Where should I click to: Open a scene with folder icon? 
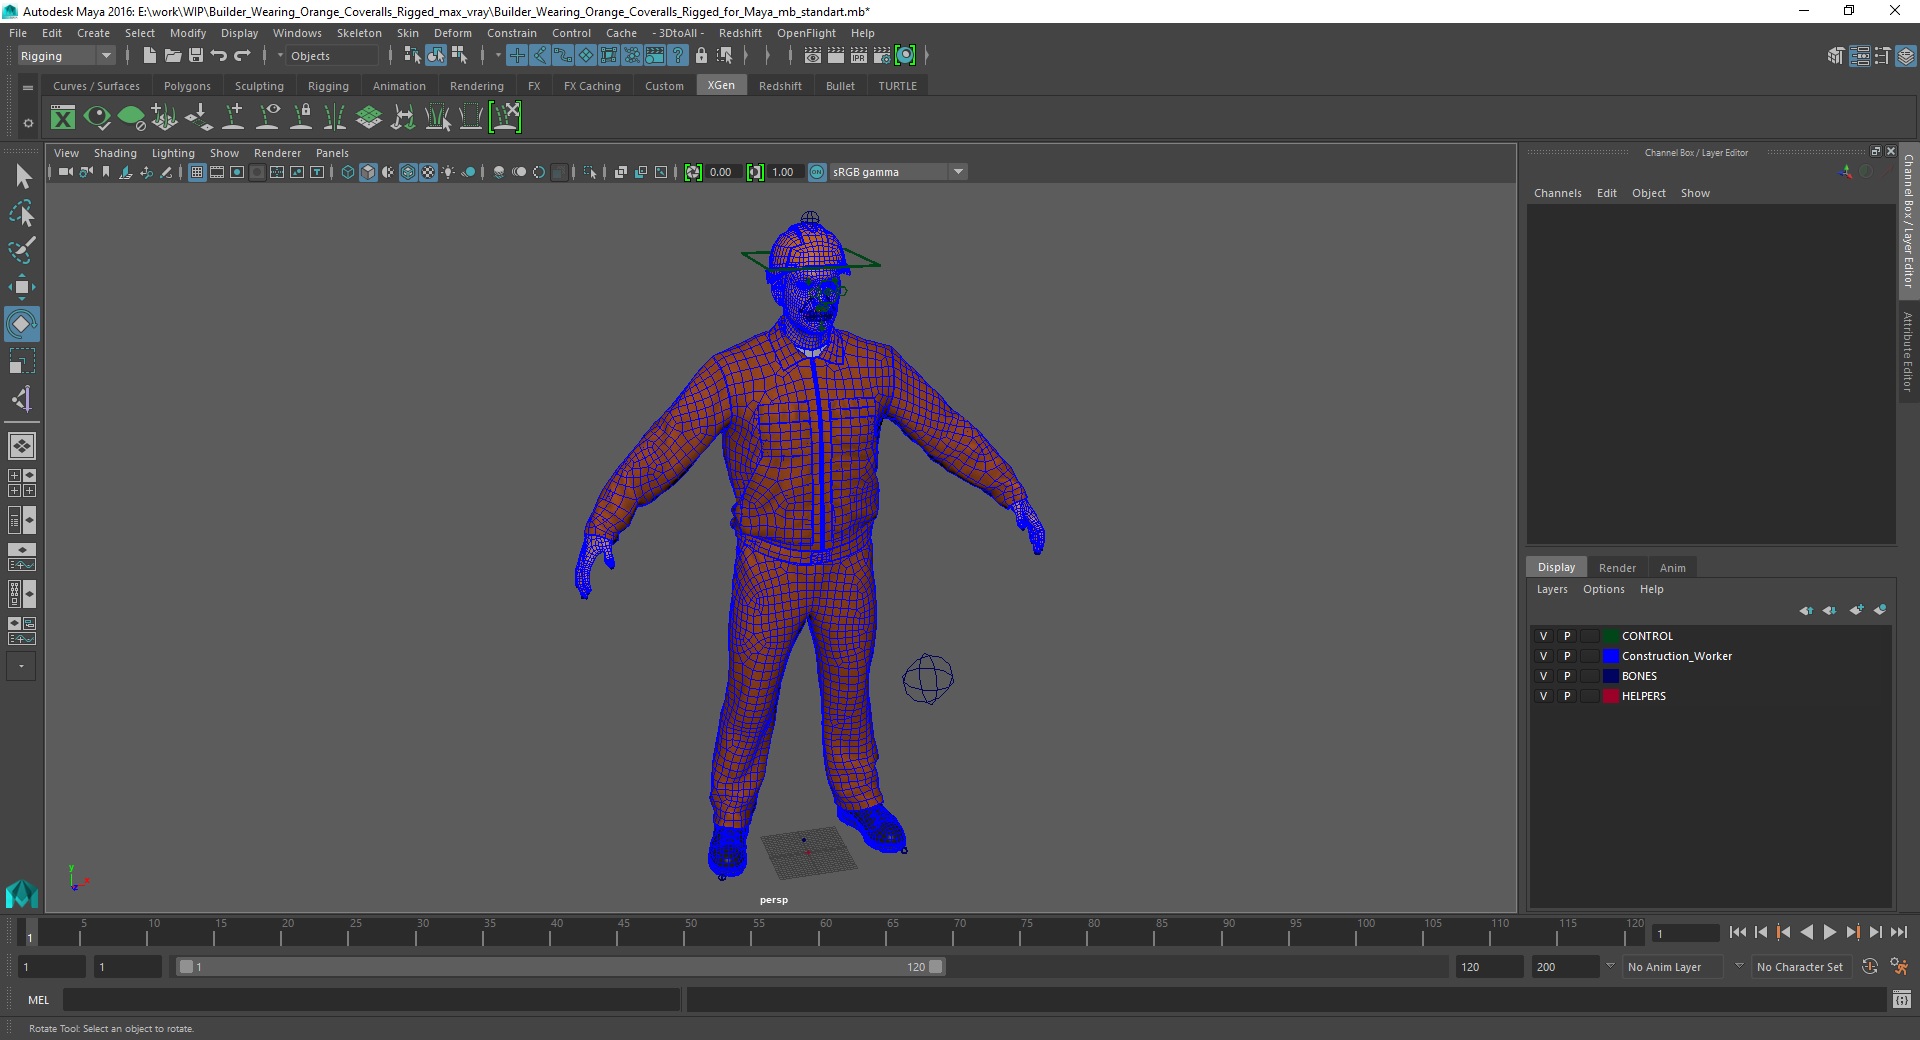[x=173, y=56]
